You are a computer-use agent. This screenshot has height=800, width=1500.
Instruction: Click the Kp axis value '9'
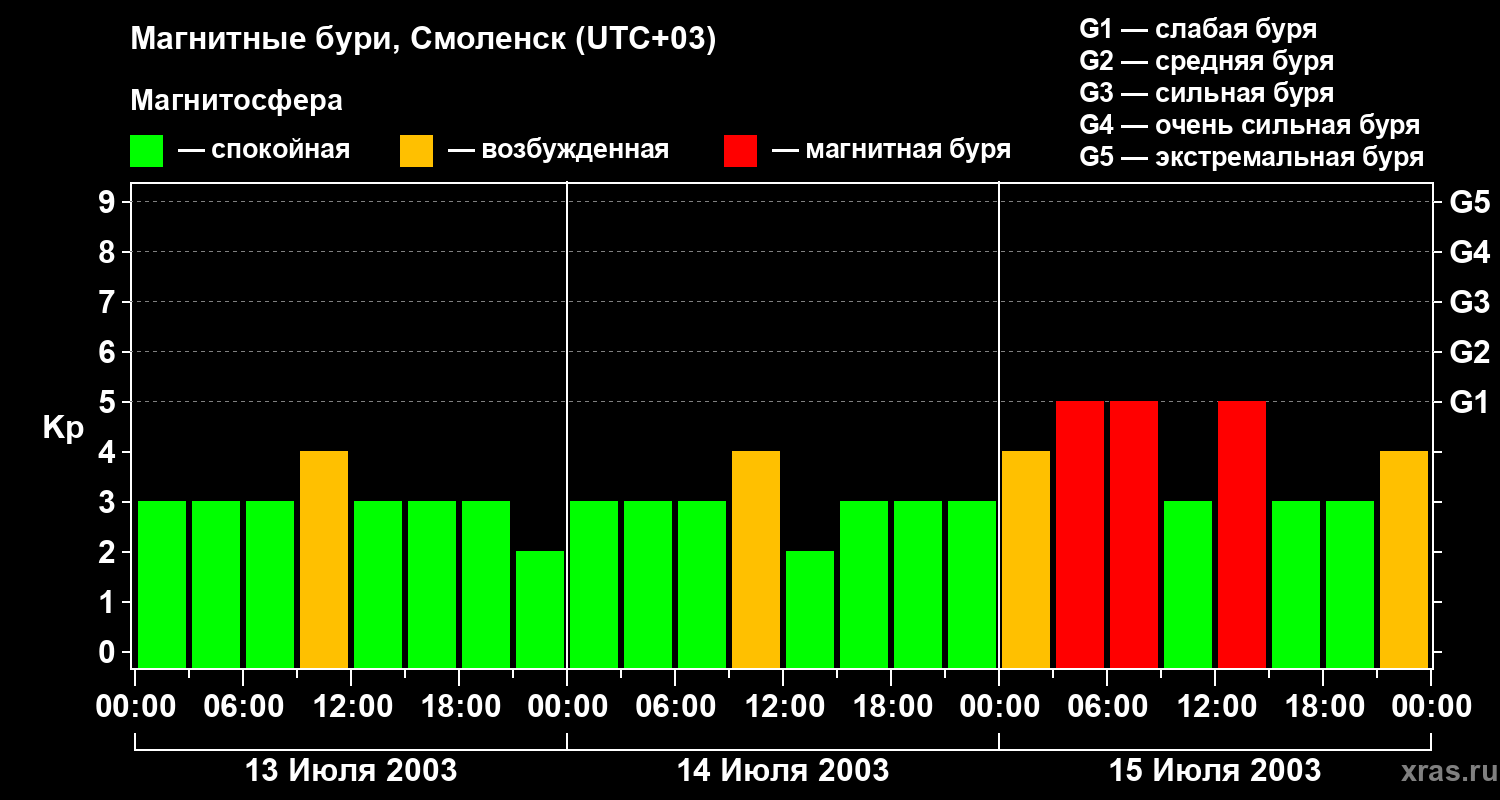coord(109,202)
